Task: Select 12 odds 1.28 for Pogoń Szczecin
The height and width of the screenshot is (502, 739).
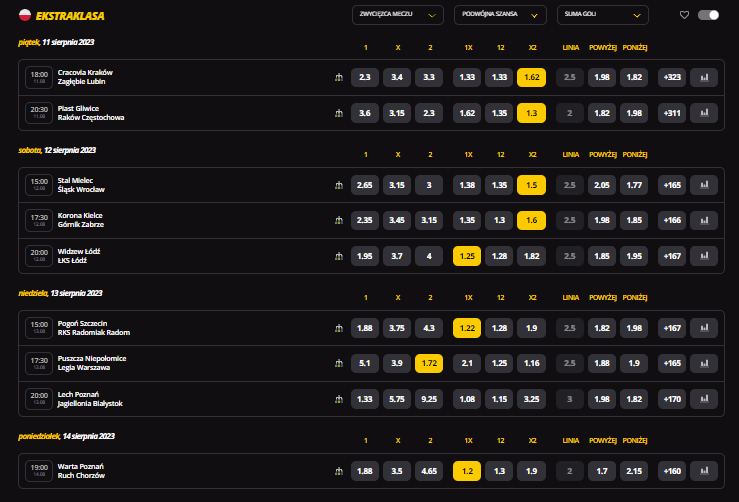Action: pos(499,328)
